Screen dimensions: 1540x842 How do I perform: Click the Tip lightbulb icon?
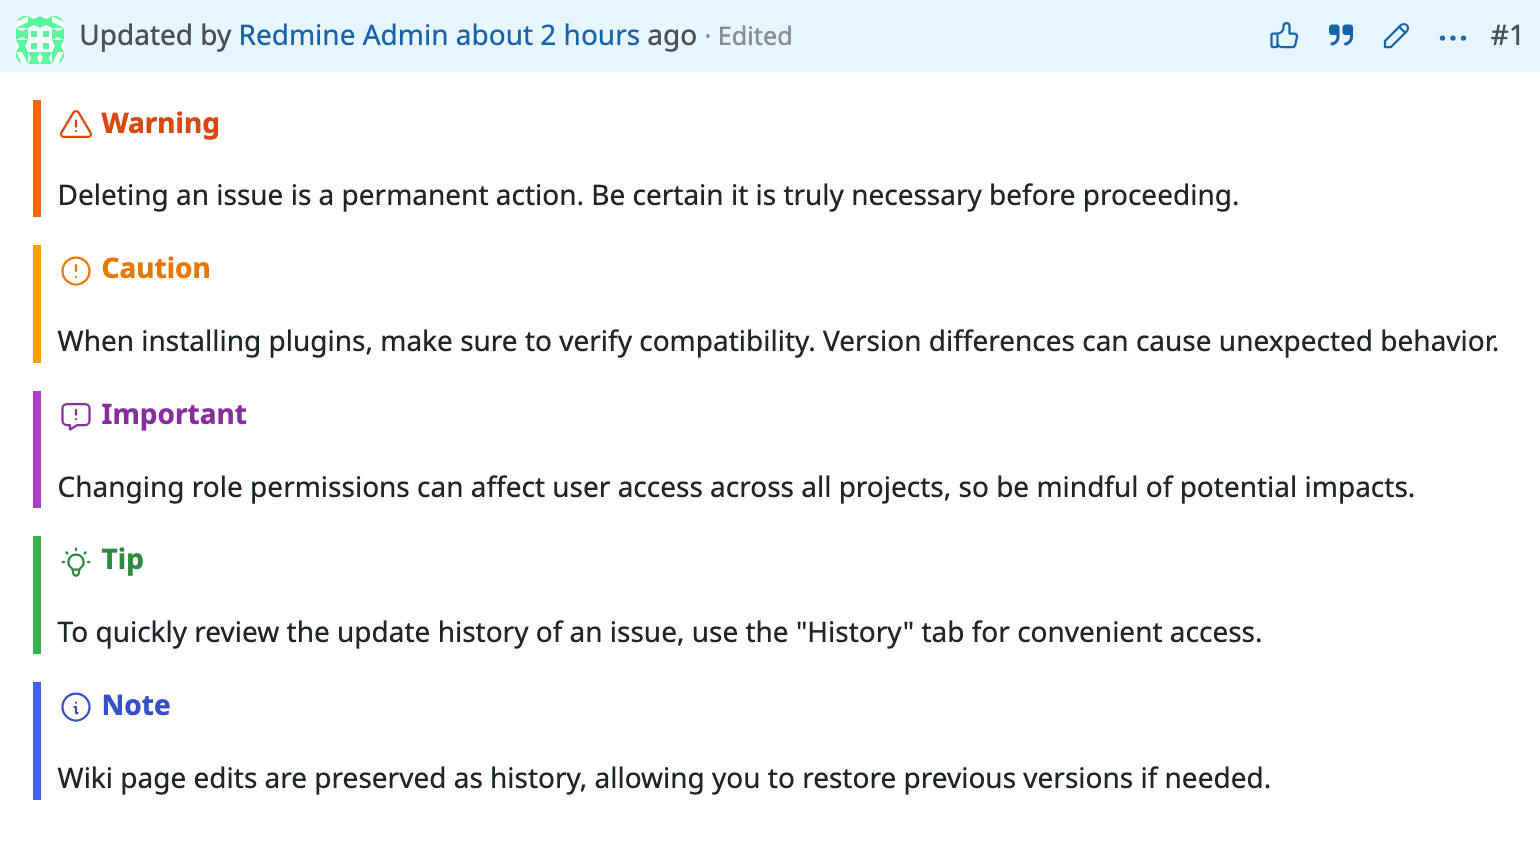[76, 562]
